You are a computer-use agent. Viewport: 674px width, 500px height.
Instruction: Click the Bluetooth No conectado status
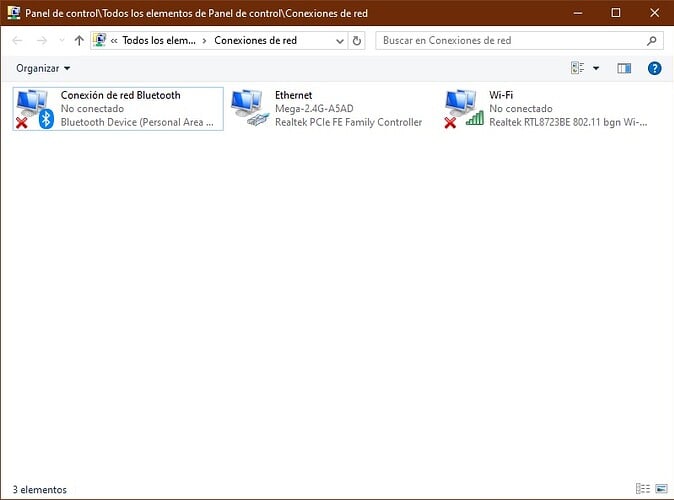(x=92, y=109)
